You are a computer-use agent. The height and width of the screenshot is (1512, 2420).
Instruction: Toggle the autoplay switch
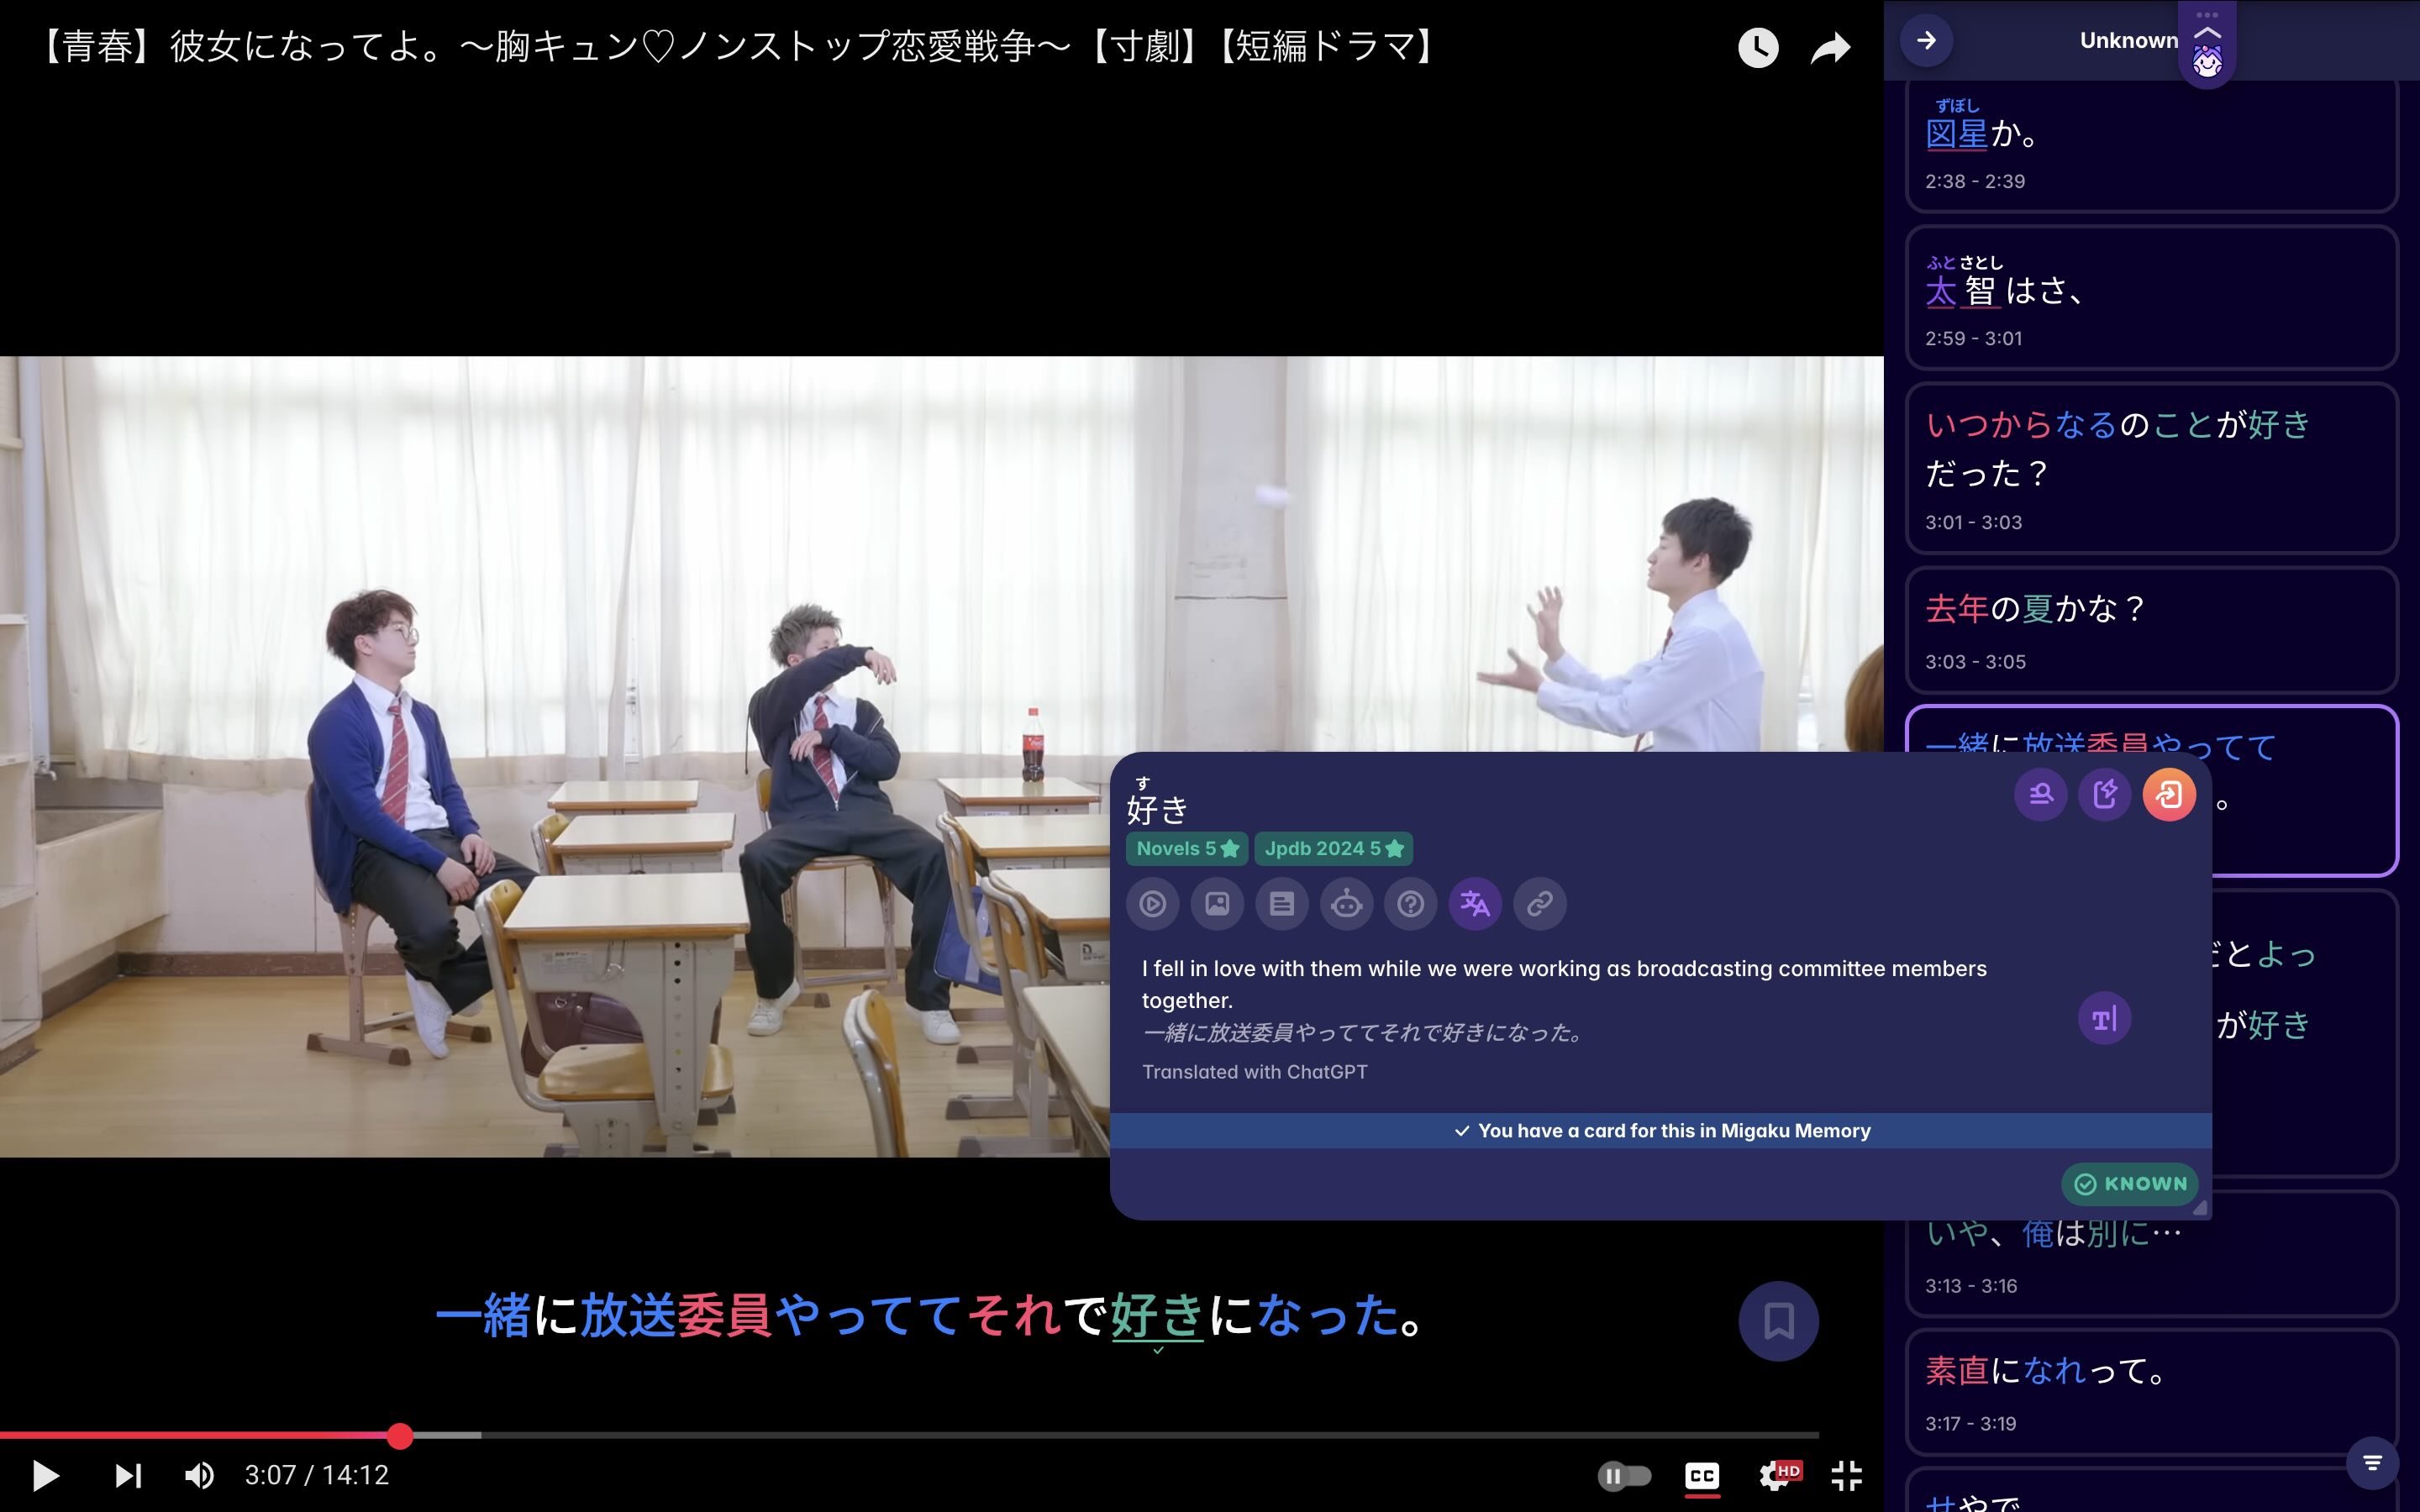[1624, 1475]
